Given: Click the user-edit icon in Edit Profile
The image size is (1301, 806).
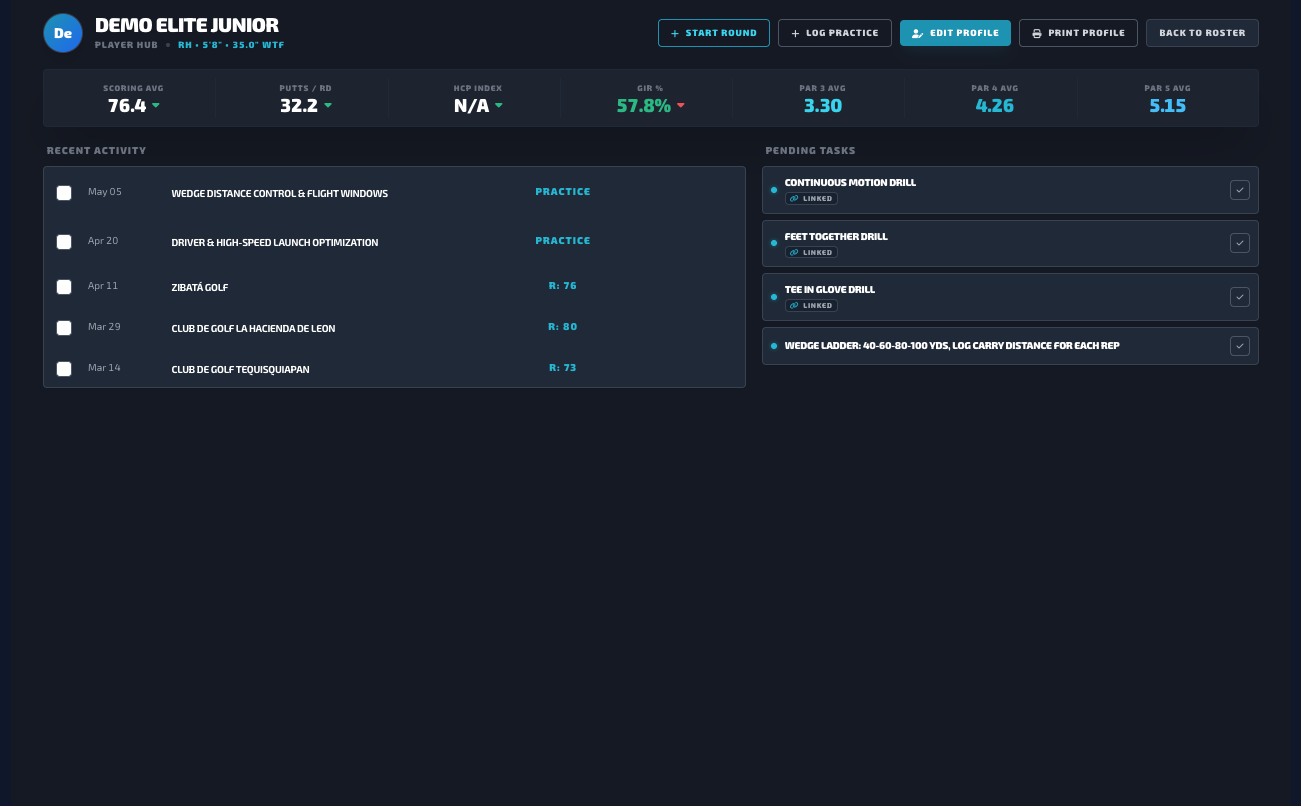Looking at the screenshot, I should (918, 33).
